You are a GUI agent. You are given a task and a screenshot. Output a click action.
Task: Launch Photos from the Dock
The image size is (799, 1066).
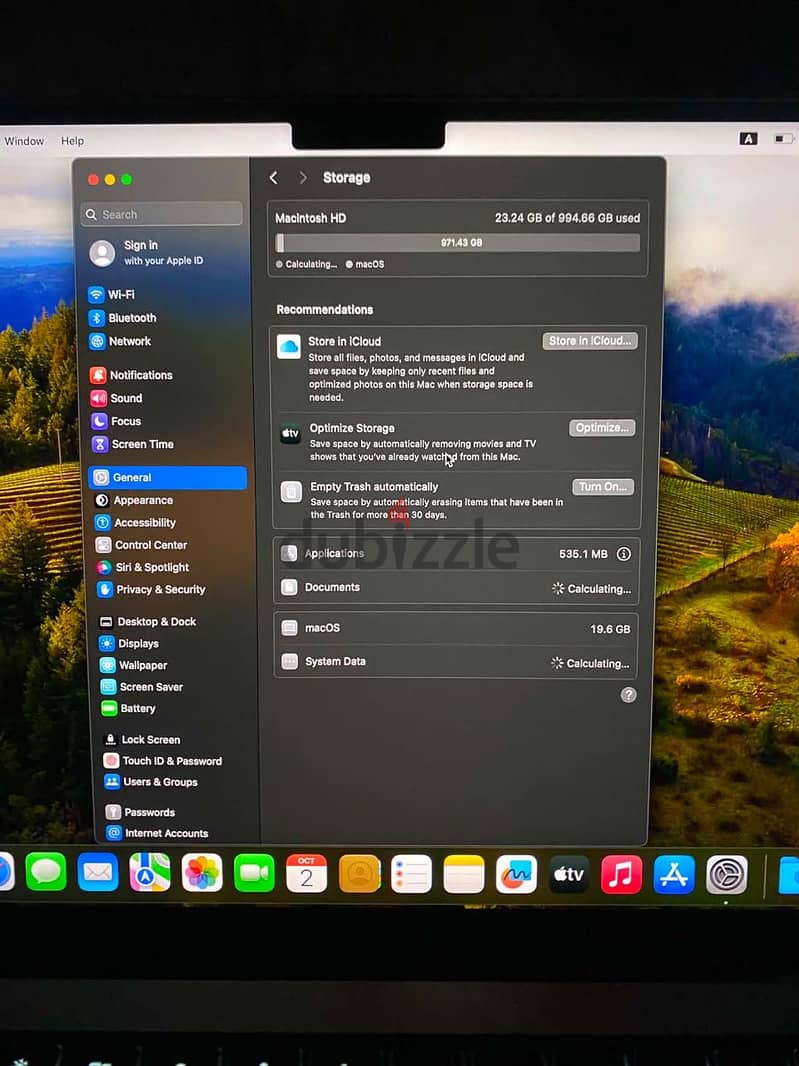point(202,872)
